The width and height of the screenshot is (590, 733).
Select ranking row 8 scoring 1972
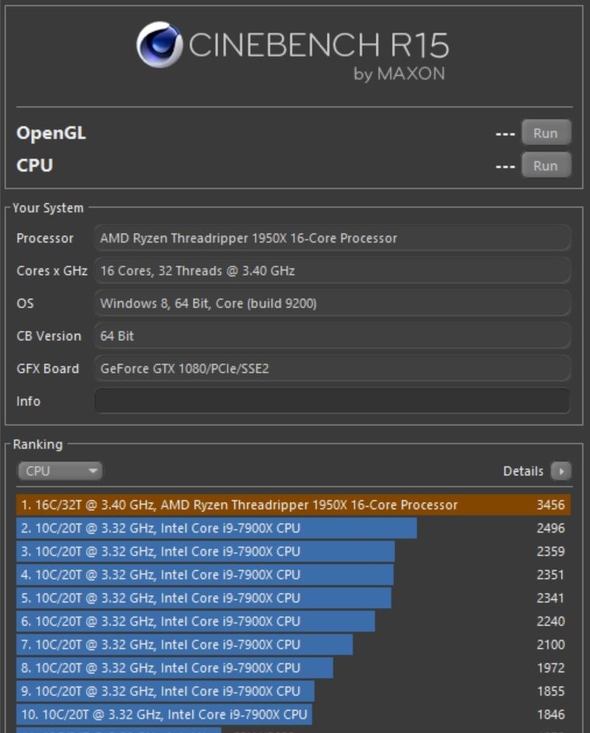[x=294, y=668]
